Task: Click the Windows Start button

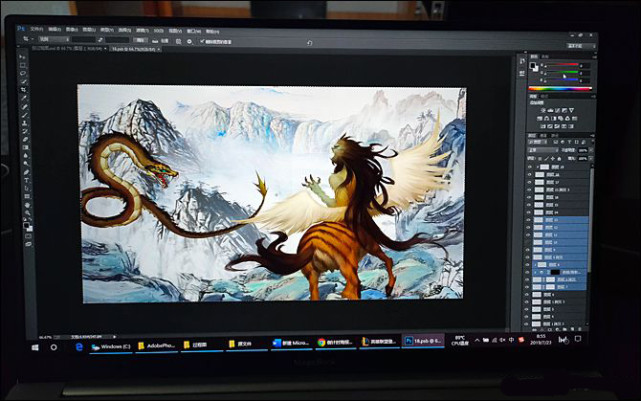Action: pos(35,347)
